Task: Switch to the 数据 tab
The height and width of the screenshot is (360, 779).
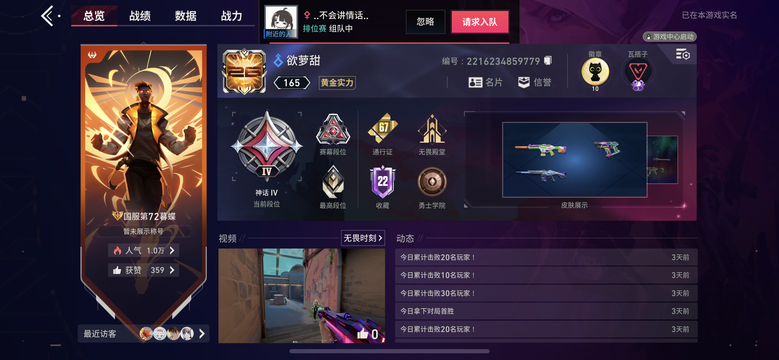Action: tap(186, 16)
